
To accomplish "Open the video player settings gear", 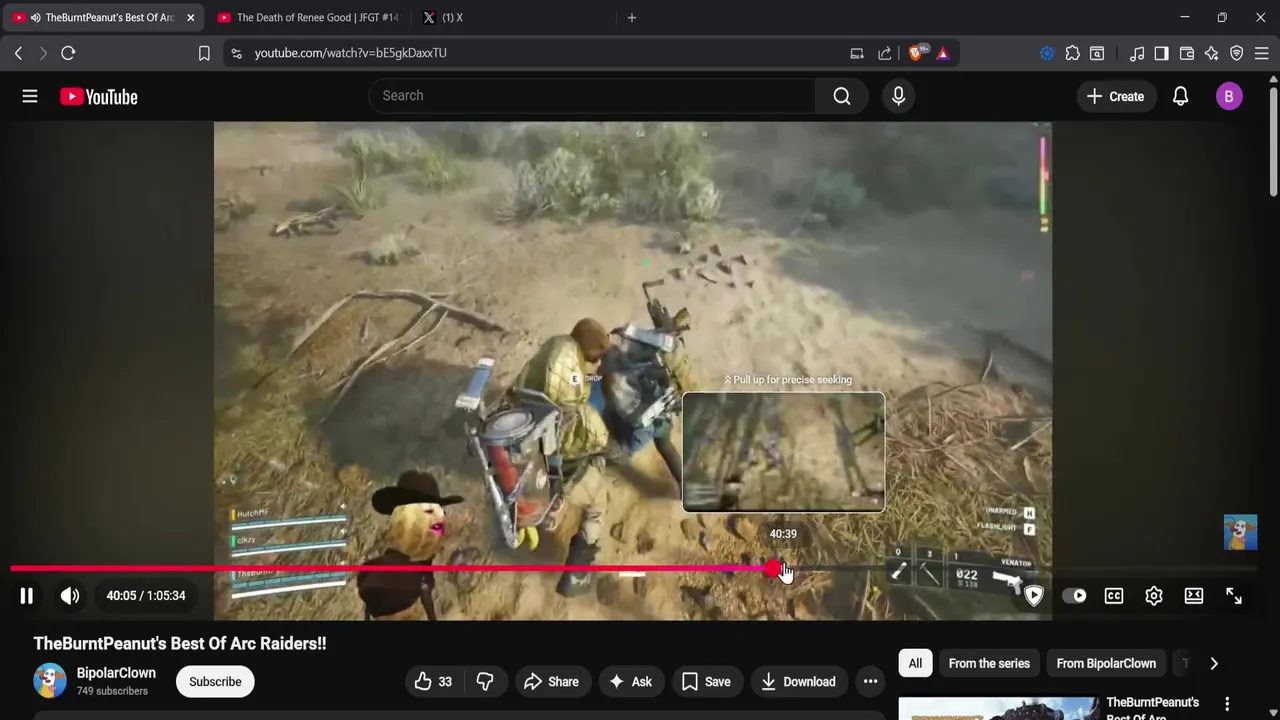I will [1153, 596].
